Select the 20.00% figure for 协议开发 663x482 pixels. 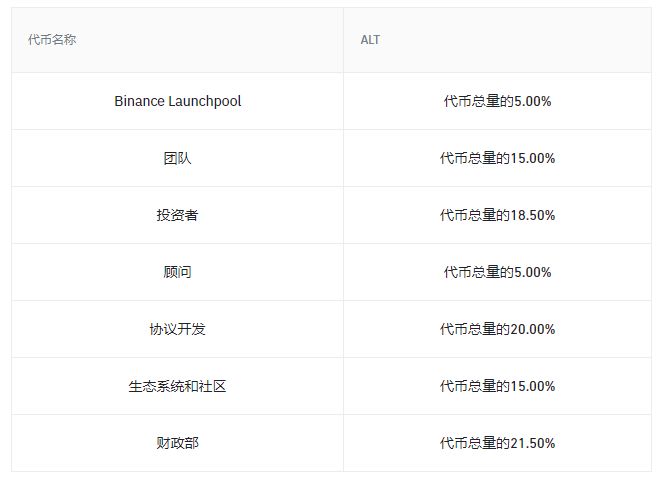(533, 329)
